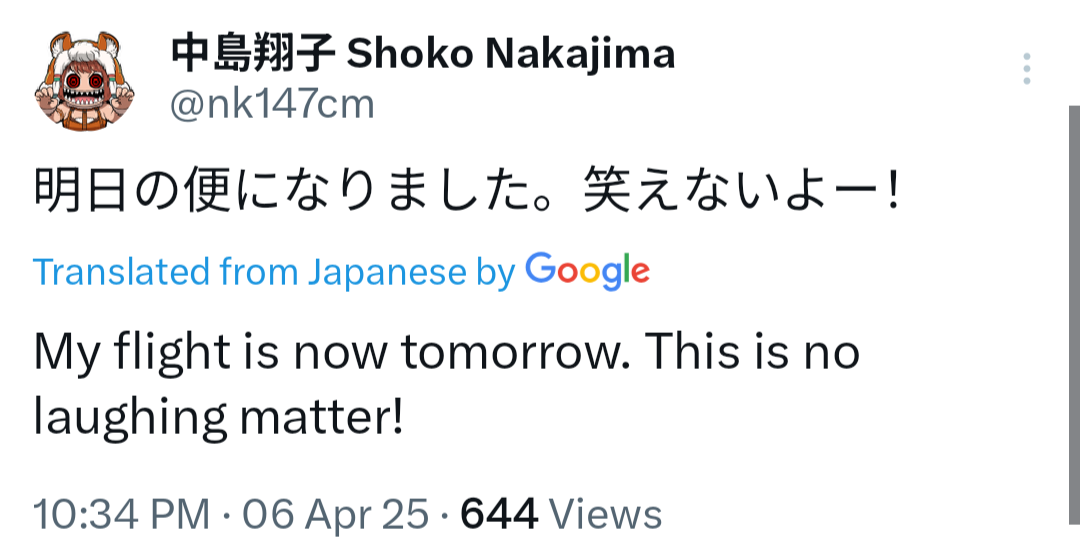The width and height of the screenshot is (1080, 559).
Task: Click the "laughing matter!" text line
Action: pyautogui.click(x=218, y=418)
